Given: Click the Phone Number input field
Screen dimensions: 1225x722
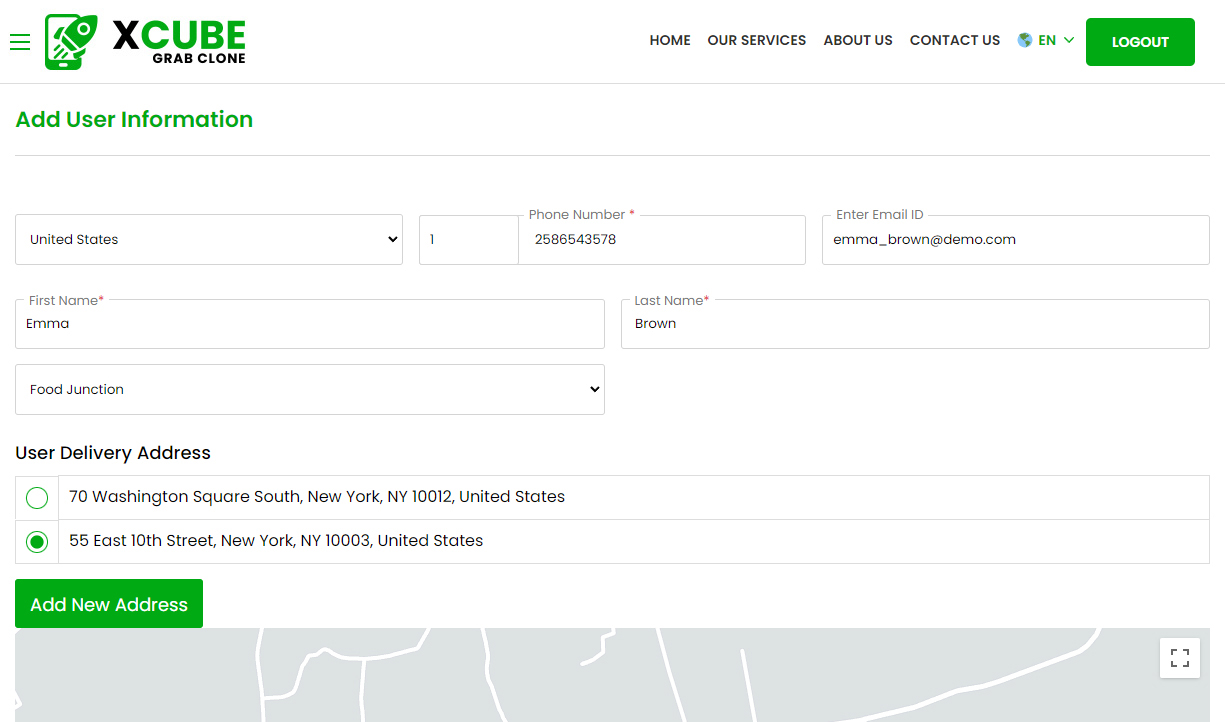Looking at the screenshot, I should tap(661, 240).
